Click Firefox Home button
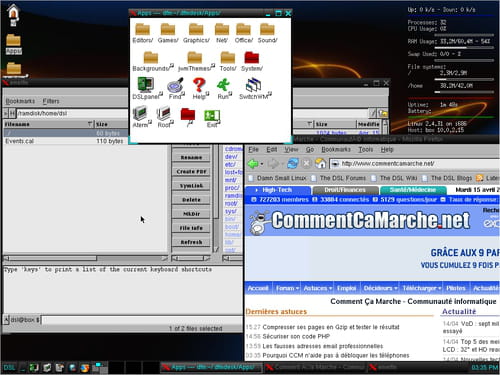Image resolution: width=500 pixels, height=375 pixels. [x=320, y=164]
